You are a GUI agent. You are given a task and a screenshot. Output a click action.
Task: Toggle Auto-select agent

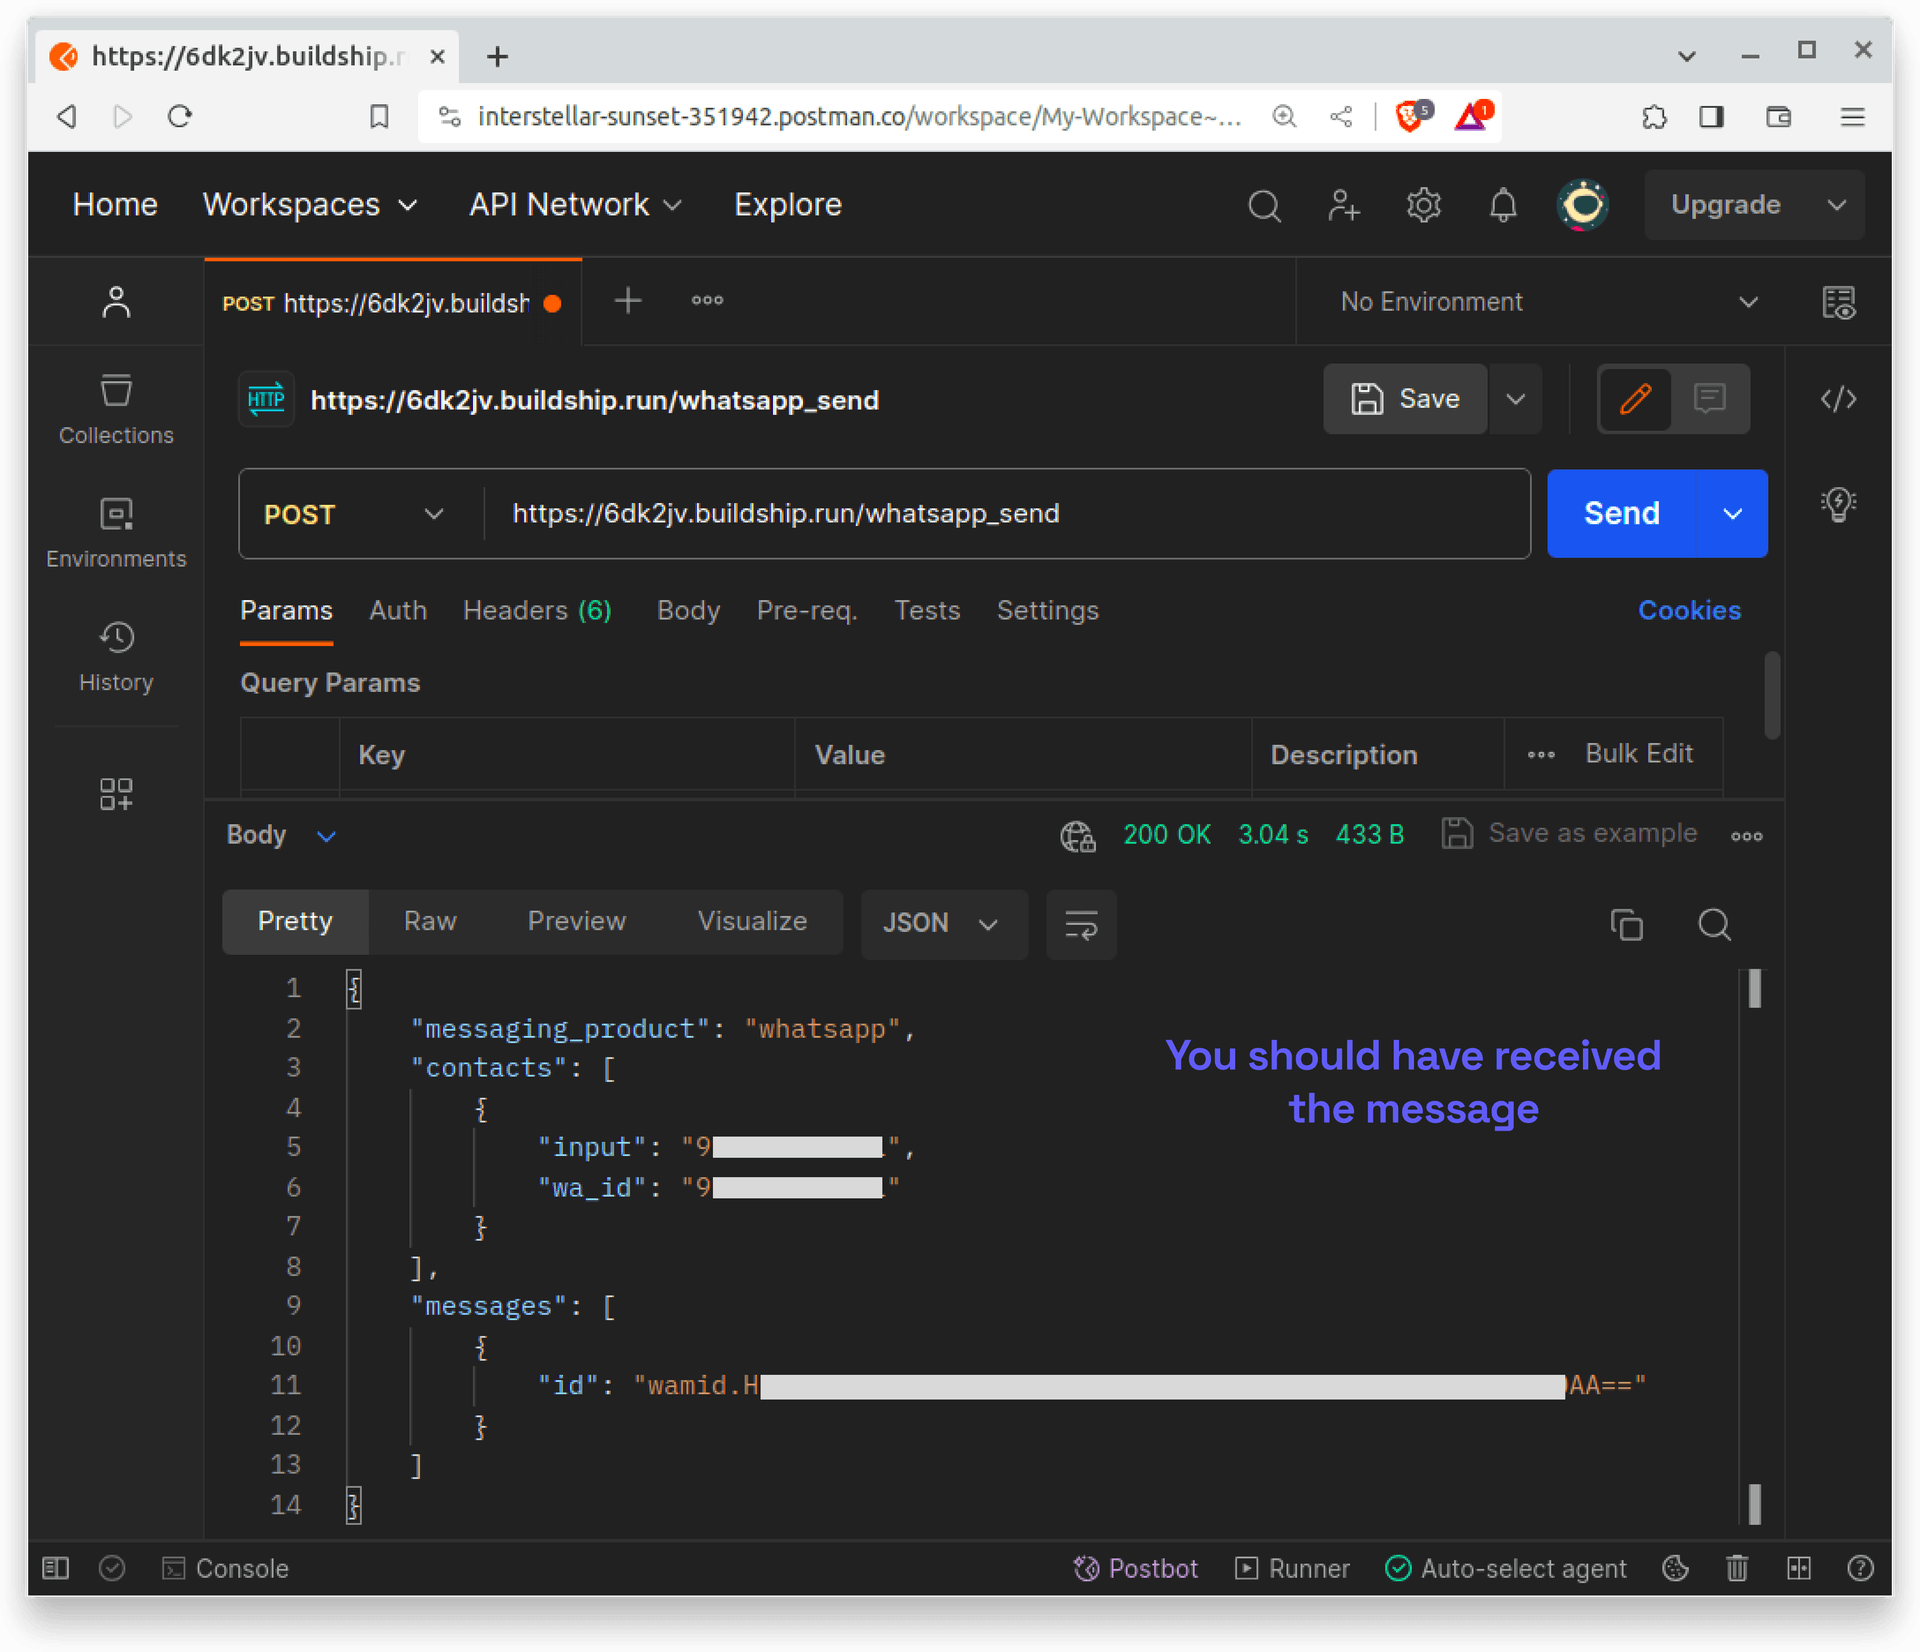[1505, 1567]
